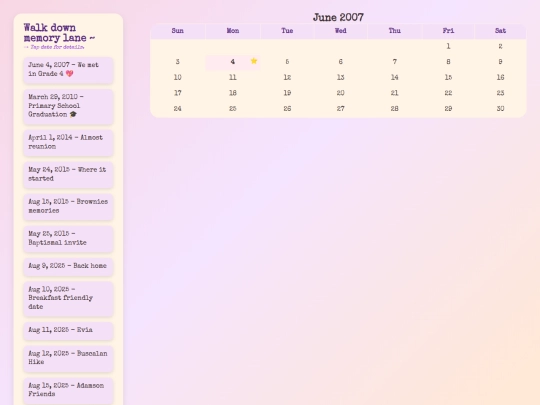Click calendar date 7
Viewport: 540px width, 405px height.
click(395, 62)
